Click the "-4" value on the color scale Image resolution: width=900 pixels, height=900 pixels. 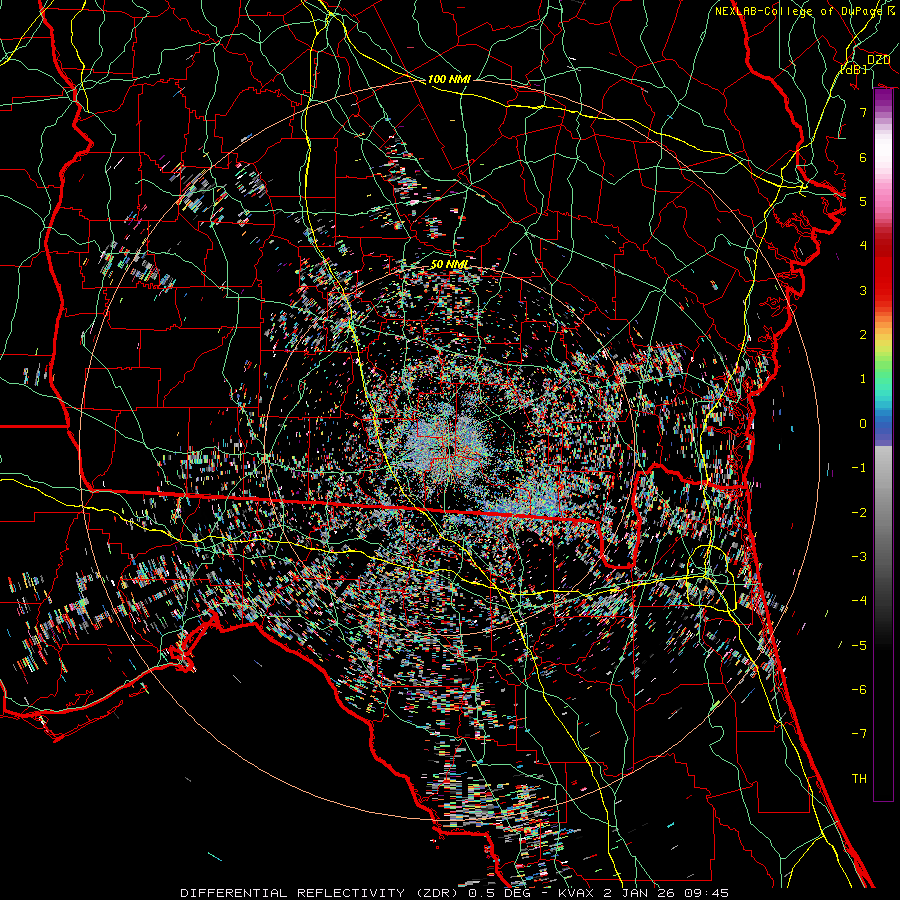click(x=859, y=601)
